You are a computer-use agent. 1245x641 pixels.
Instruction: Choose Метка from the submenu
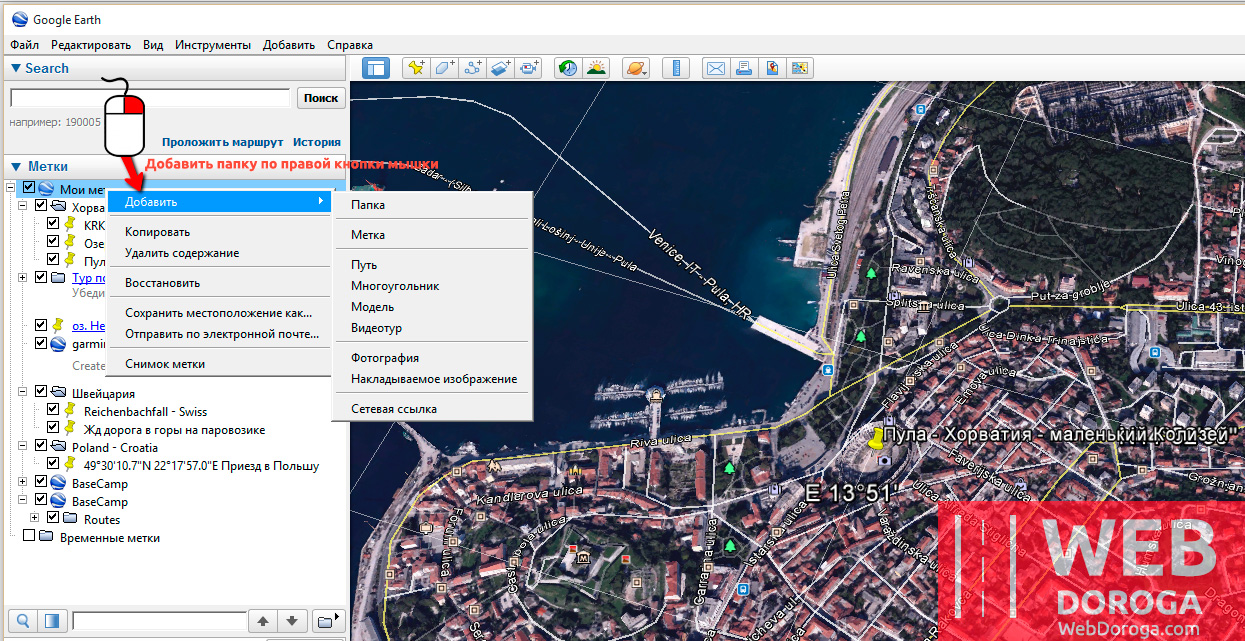click(432, 235)
